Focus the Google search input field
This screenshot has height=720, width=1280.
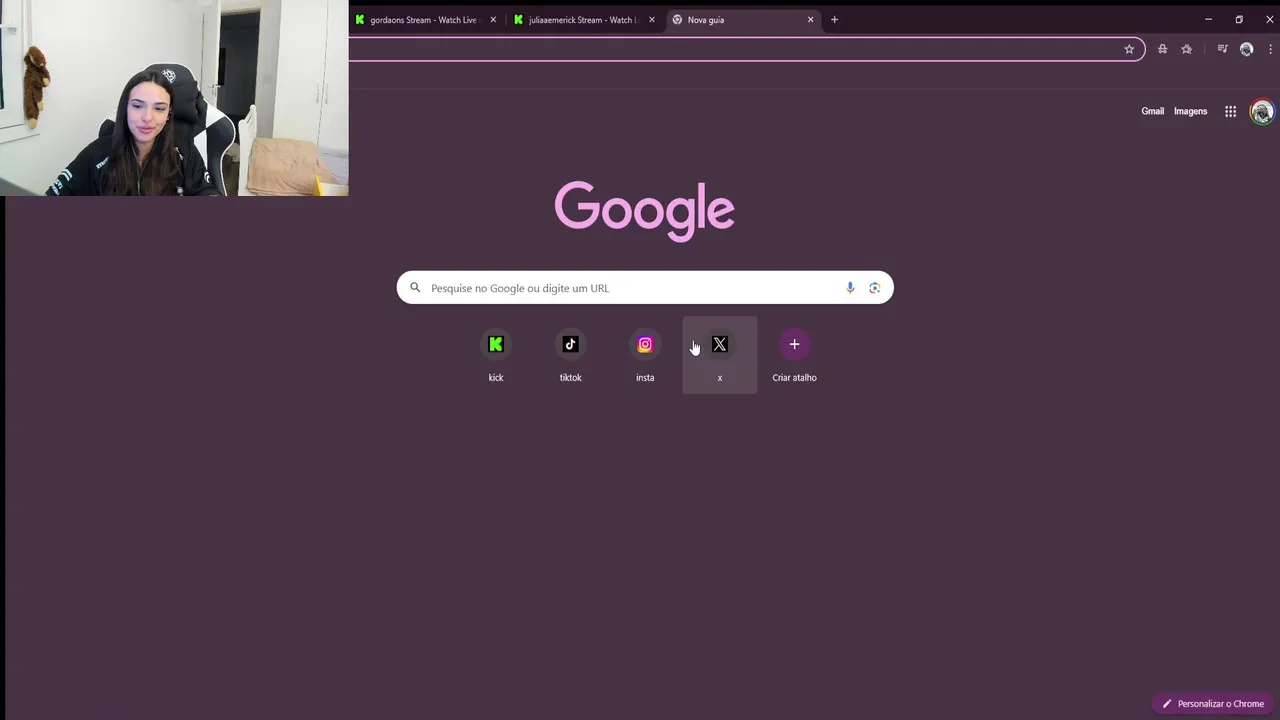tap(645, 288)
